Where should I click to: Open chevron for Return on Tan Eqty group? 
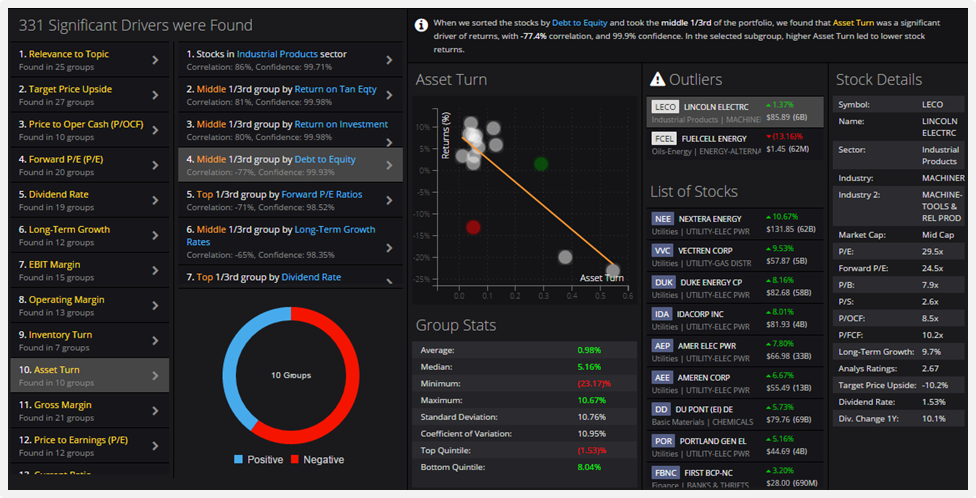point(389,95)
